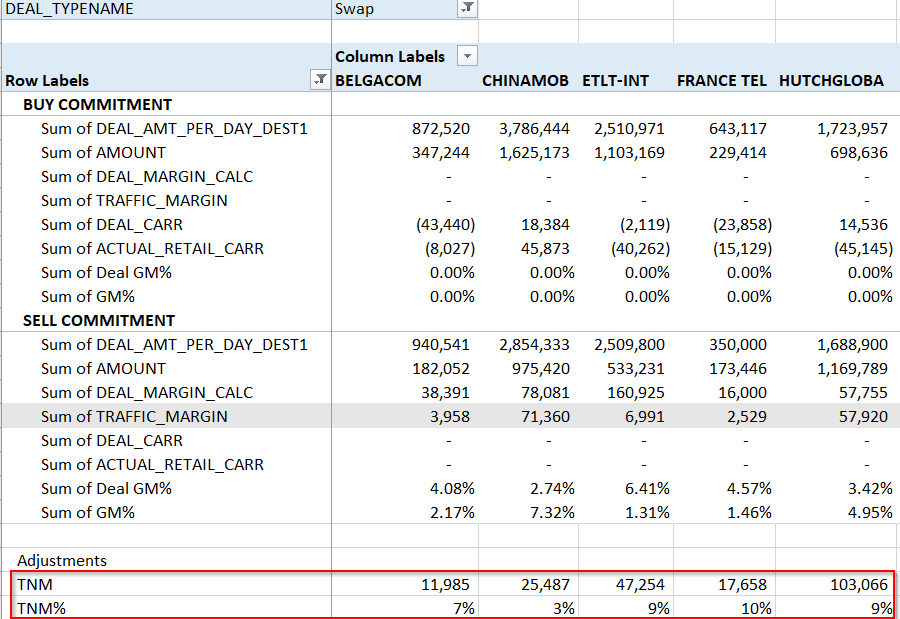
Task: Select the 4.08% Deal GM% cell under BELGACOM
Action: [x=455, y=488]
